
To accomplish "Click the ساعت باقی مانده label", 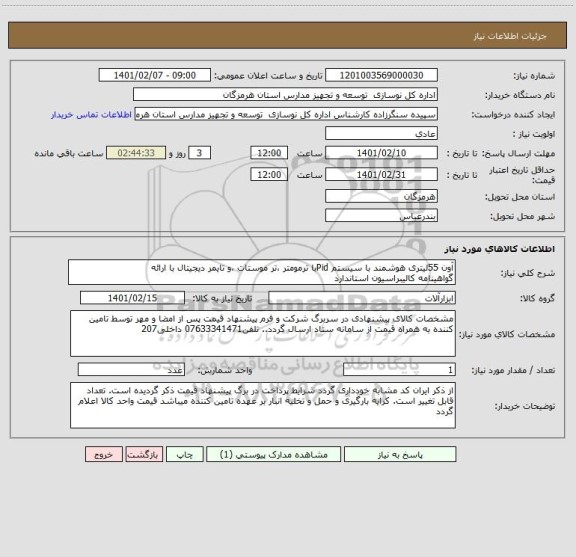I will pyautogui.click(x=69, y=153).
